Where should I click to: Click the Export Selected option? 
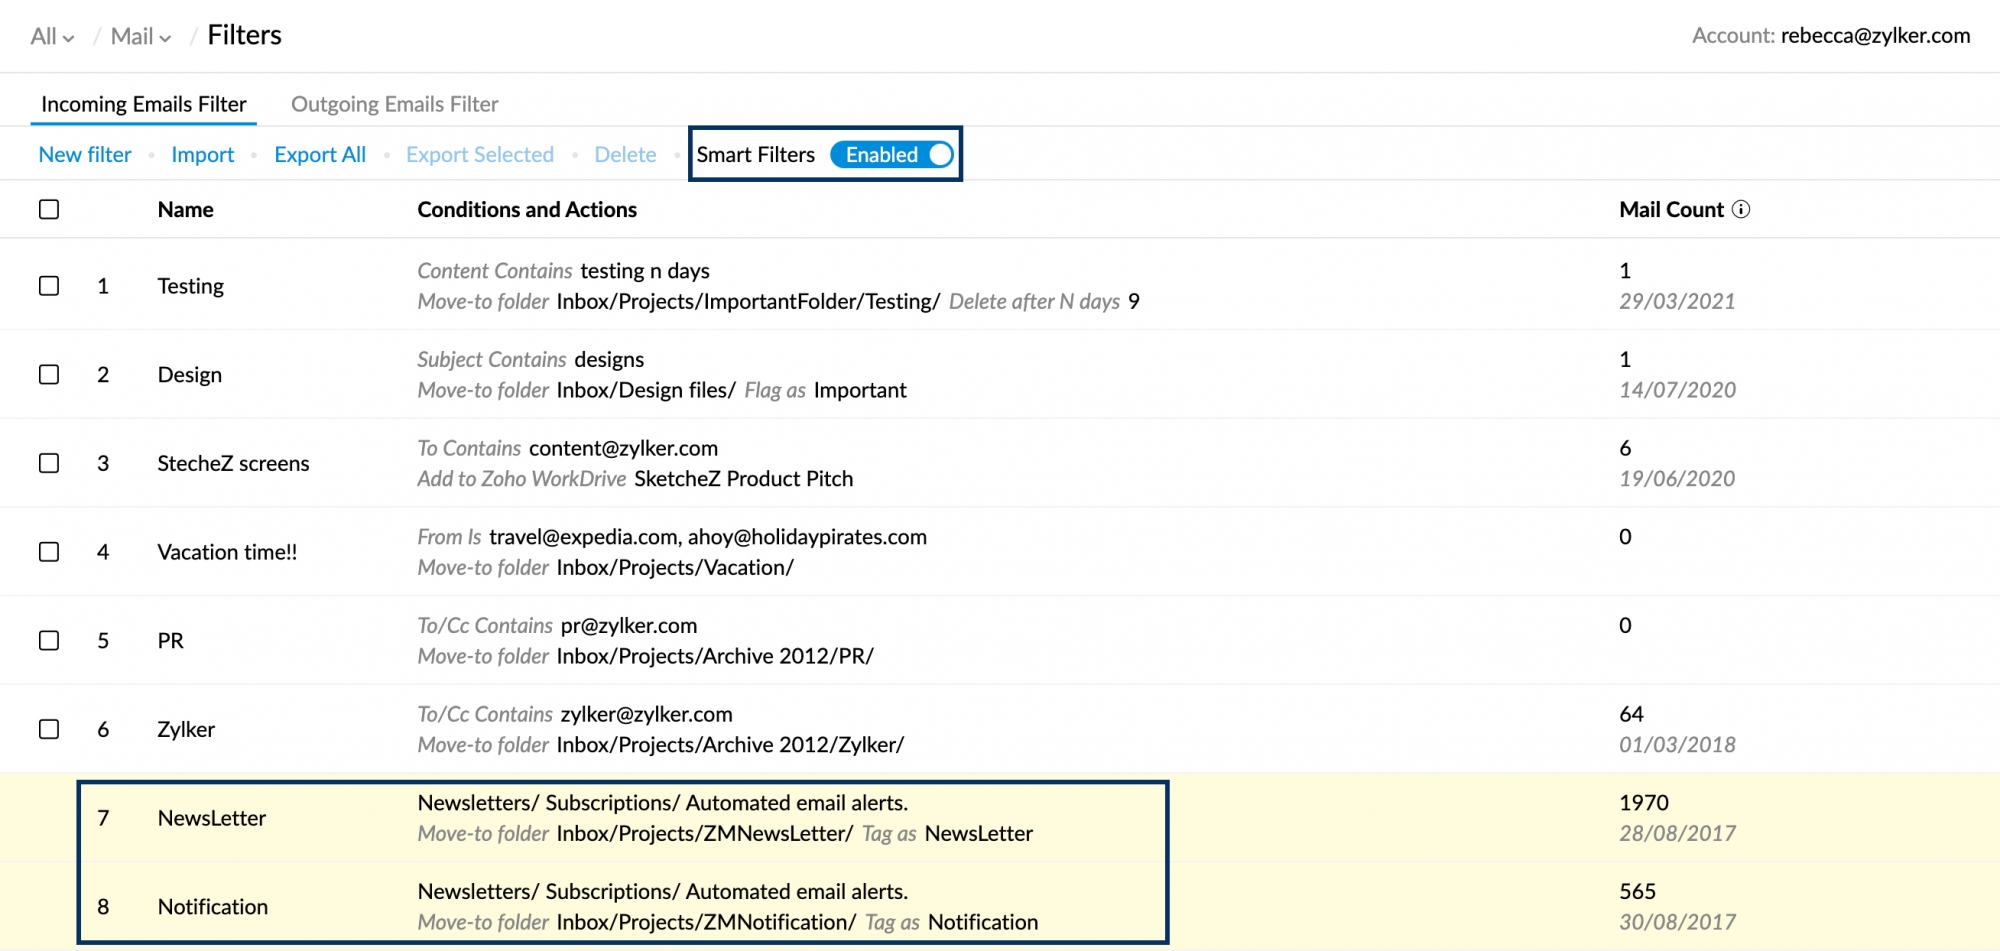click(479, 155)
